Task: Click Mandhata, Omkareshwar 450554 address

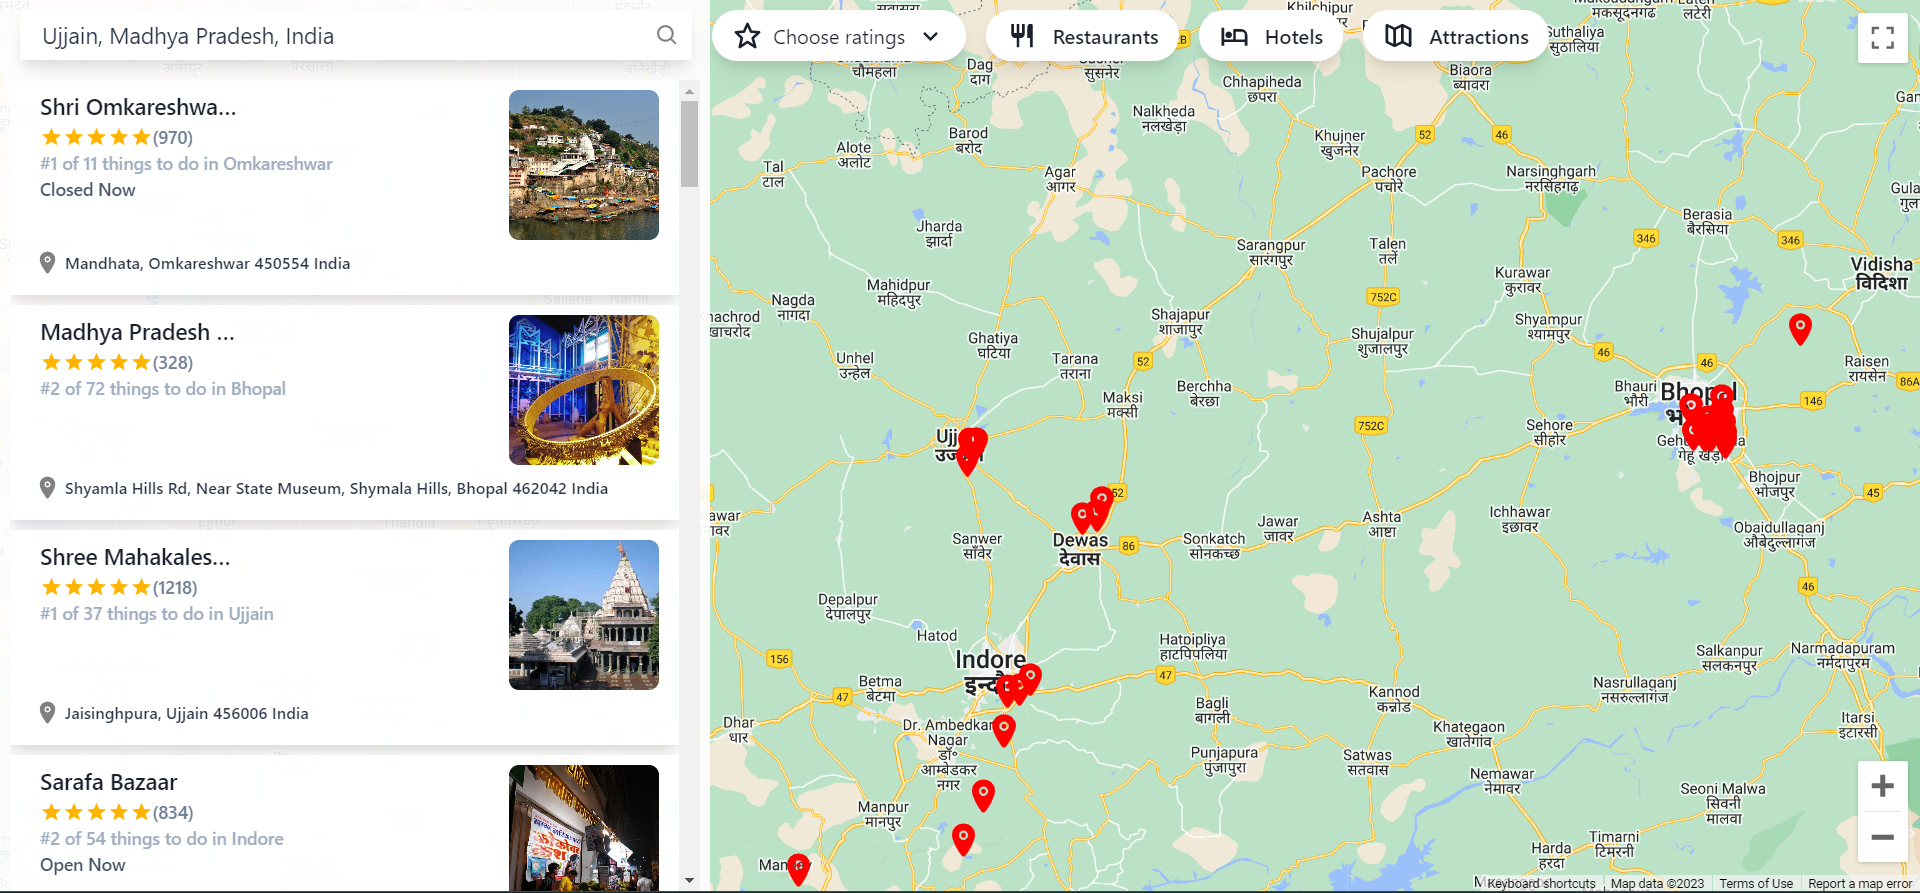Action: (x=208, y=264)
